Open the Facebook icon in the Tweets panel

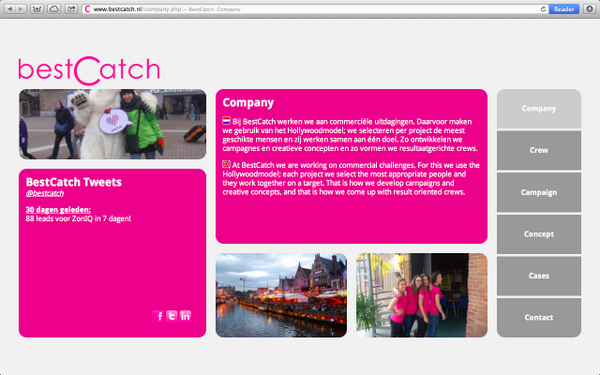coord(158,316)
